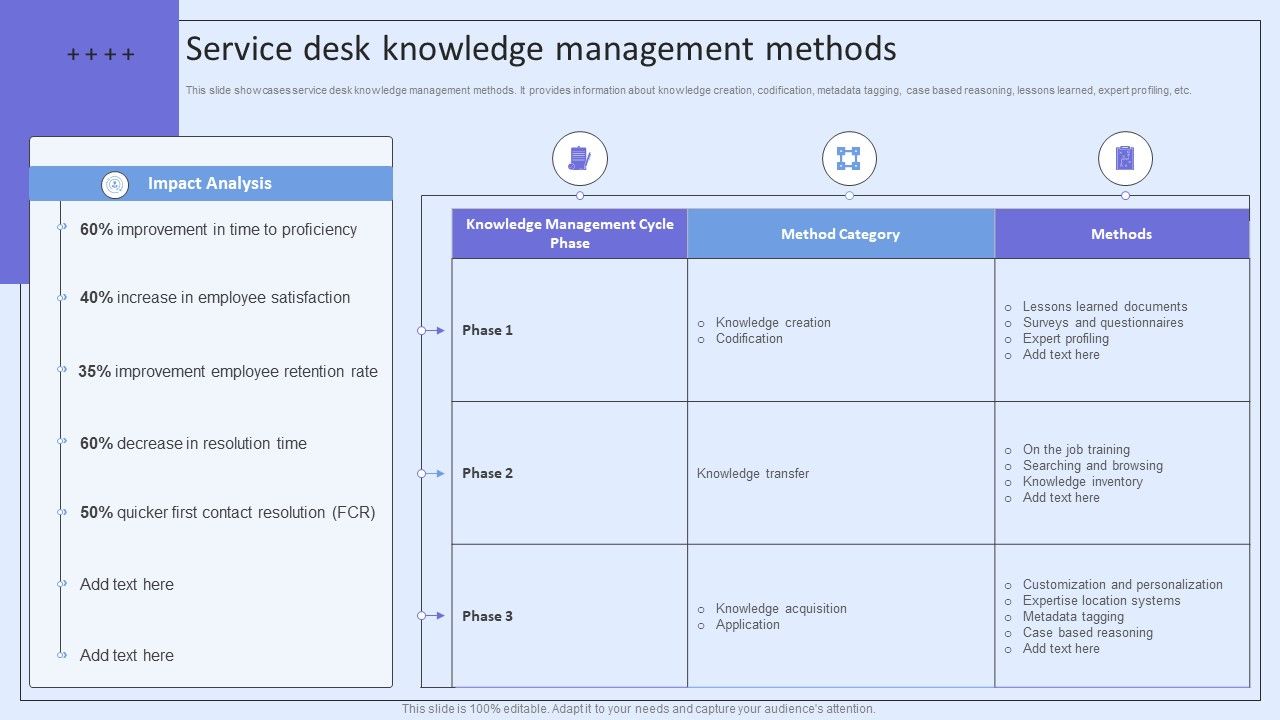1280x720 pixels.
Task: Select '50% quicker first contact resolution (FCR)'
Action: click(228, 512)
